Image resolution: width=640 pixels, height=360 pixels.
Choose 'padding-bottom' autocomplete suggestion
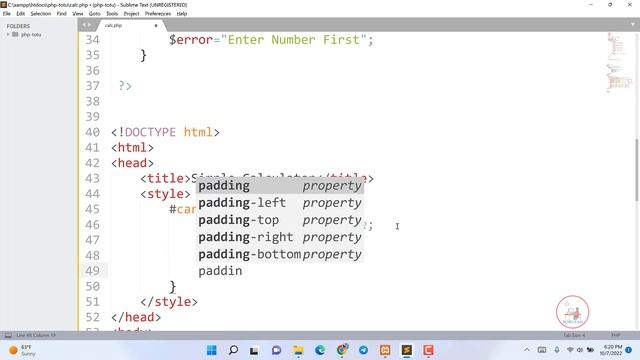[280, 254]
